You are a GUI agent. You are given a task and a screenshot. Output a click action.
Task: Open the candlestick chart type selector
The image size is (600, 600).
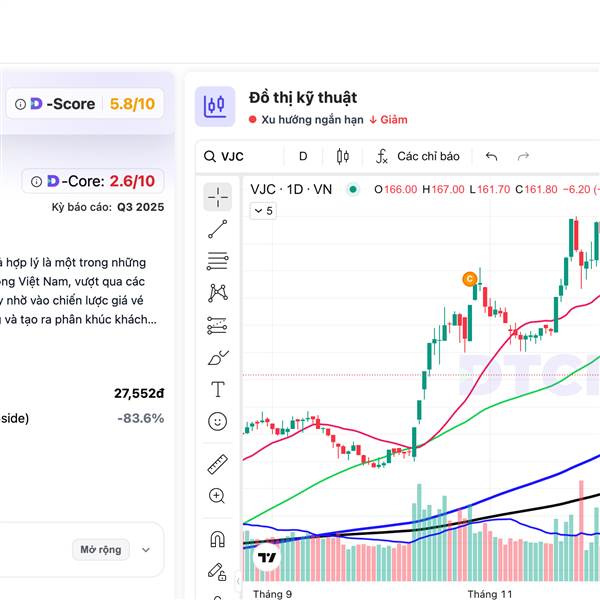343,156
